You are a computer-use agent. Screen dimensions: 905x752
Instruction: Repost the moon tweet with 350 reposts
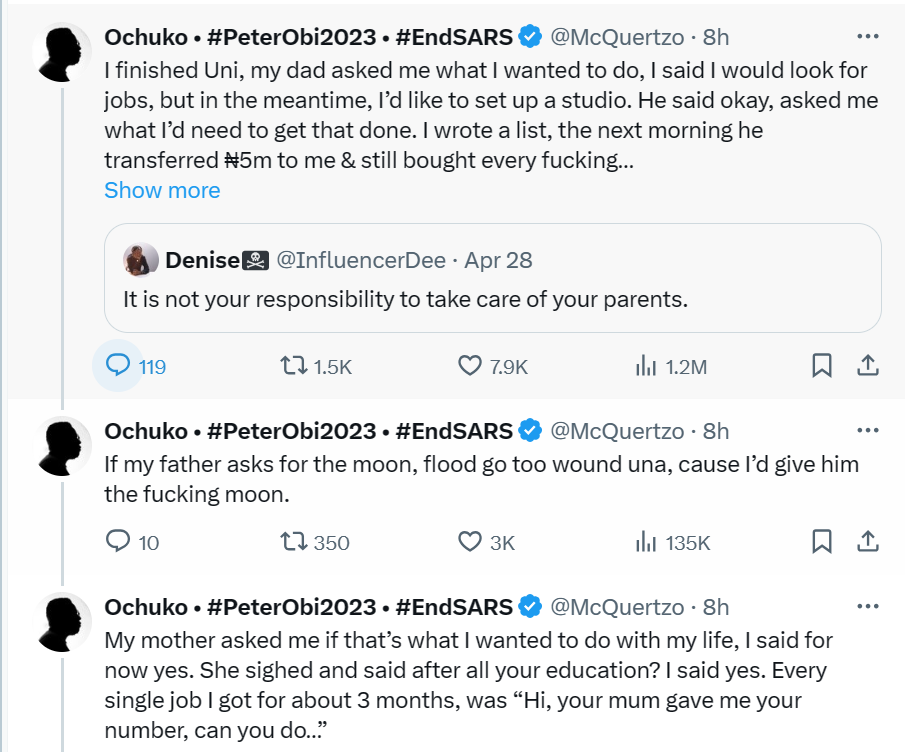click(x=294, y=542)
